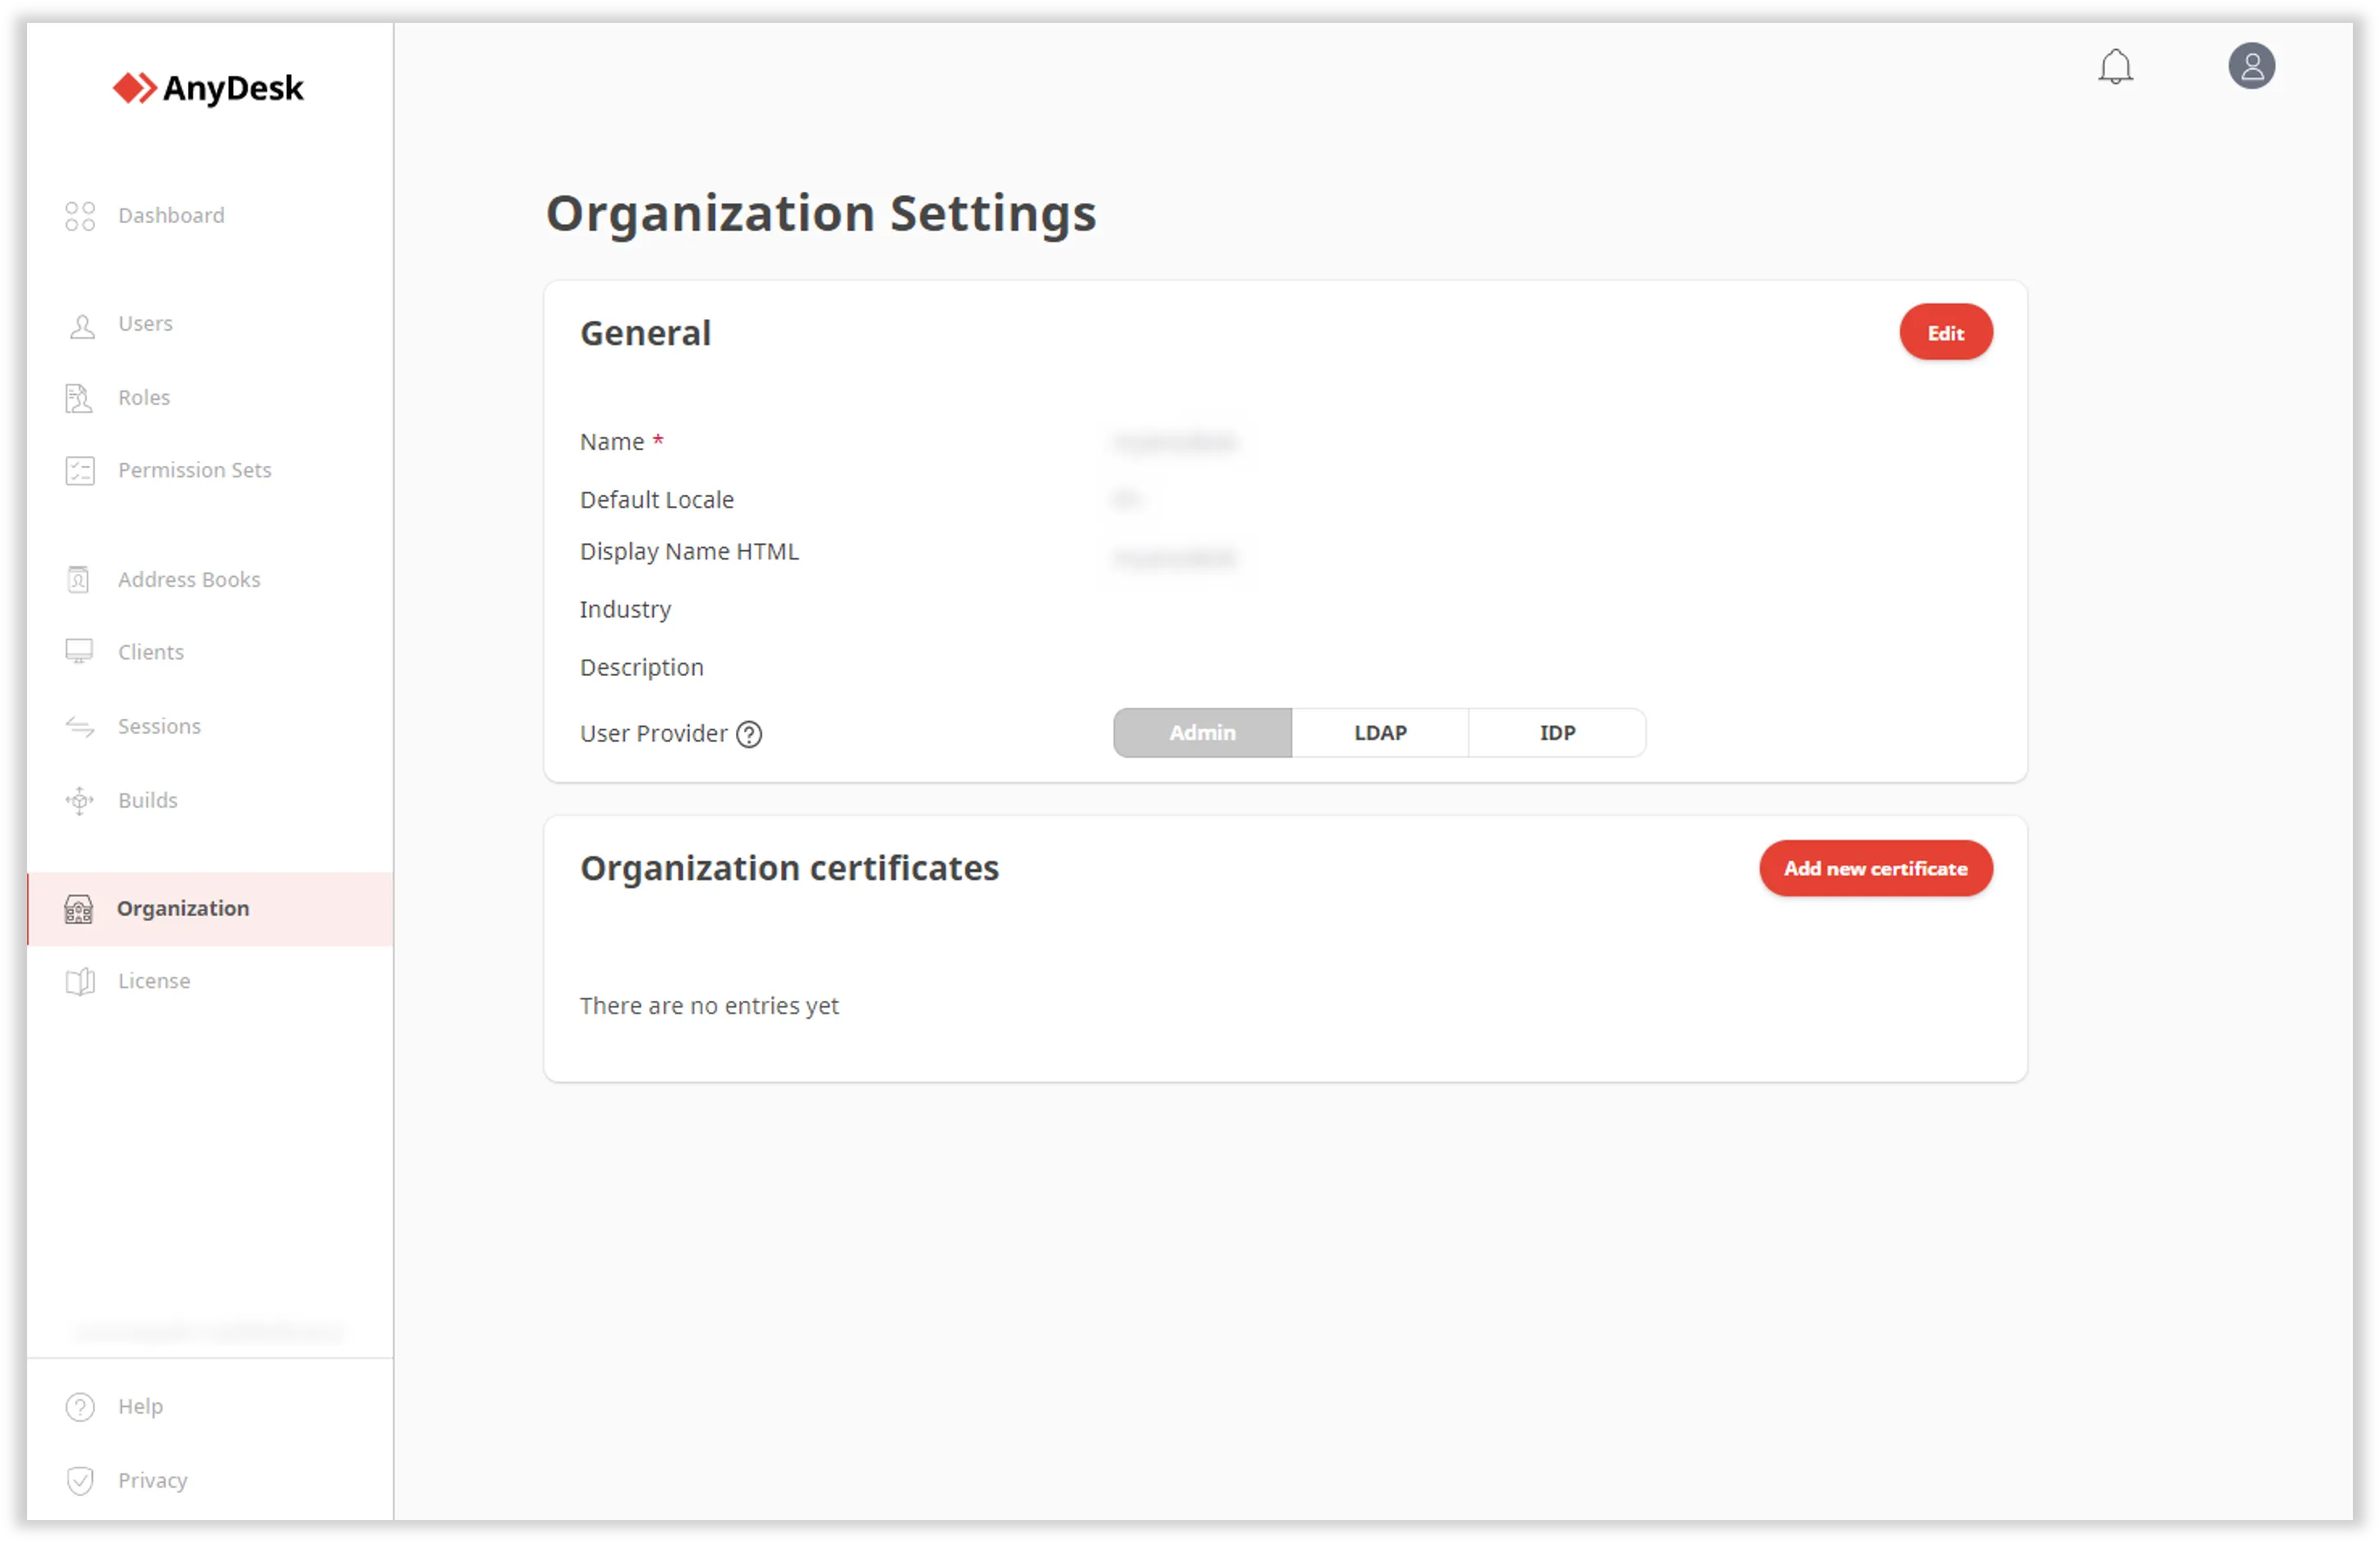The image size is (2380, 1543).
Task: Open the Address Books section
Action: 188,579
